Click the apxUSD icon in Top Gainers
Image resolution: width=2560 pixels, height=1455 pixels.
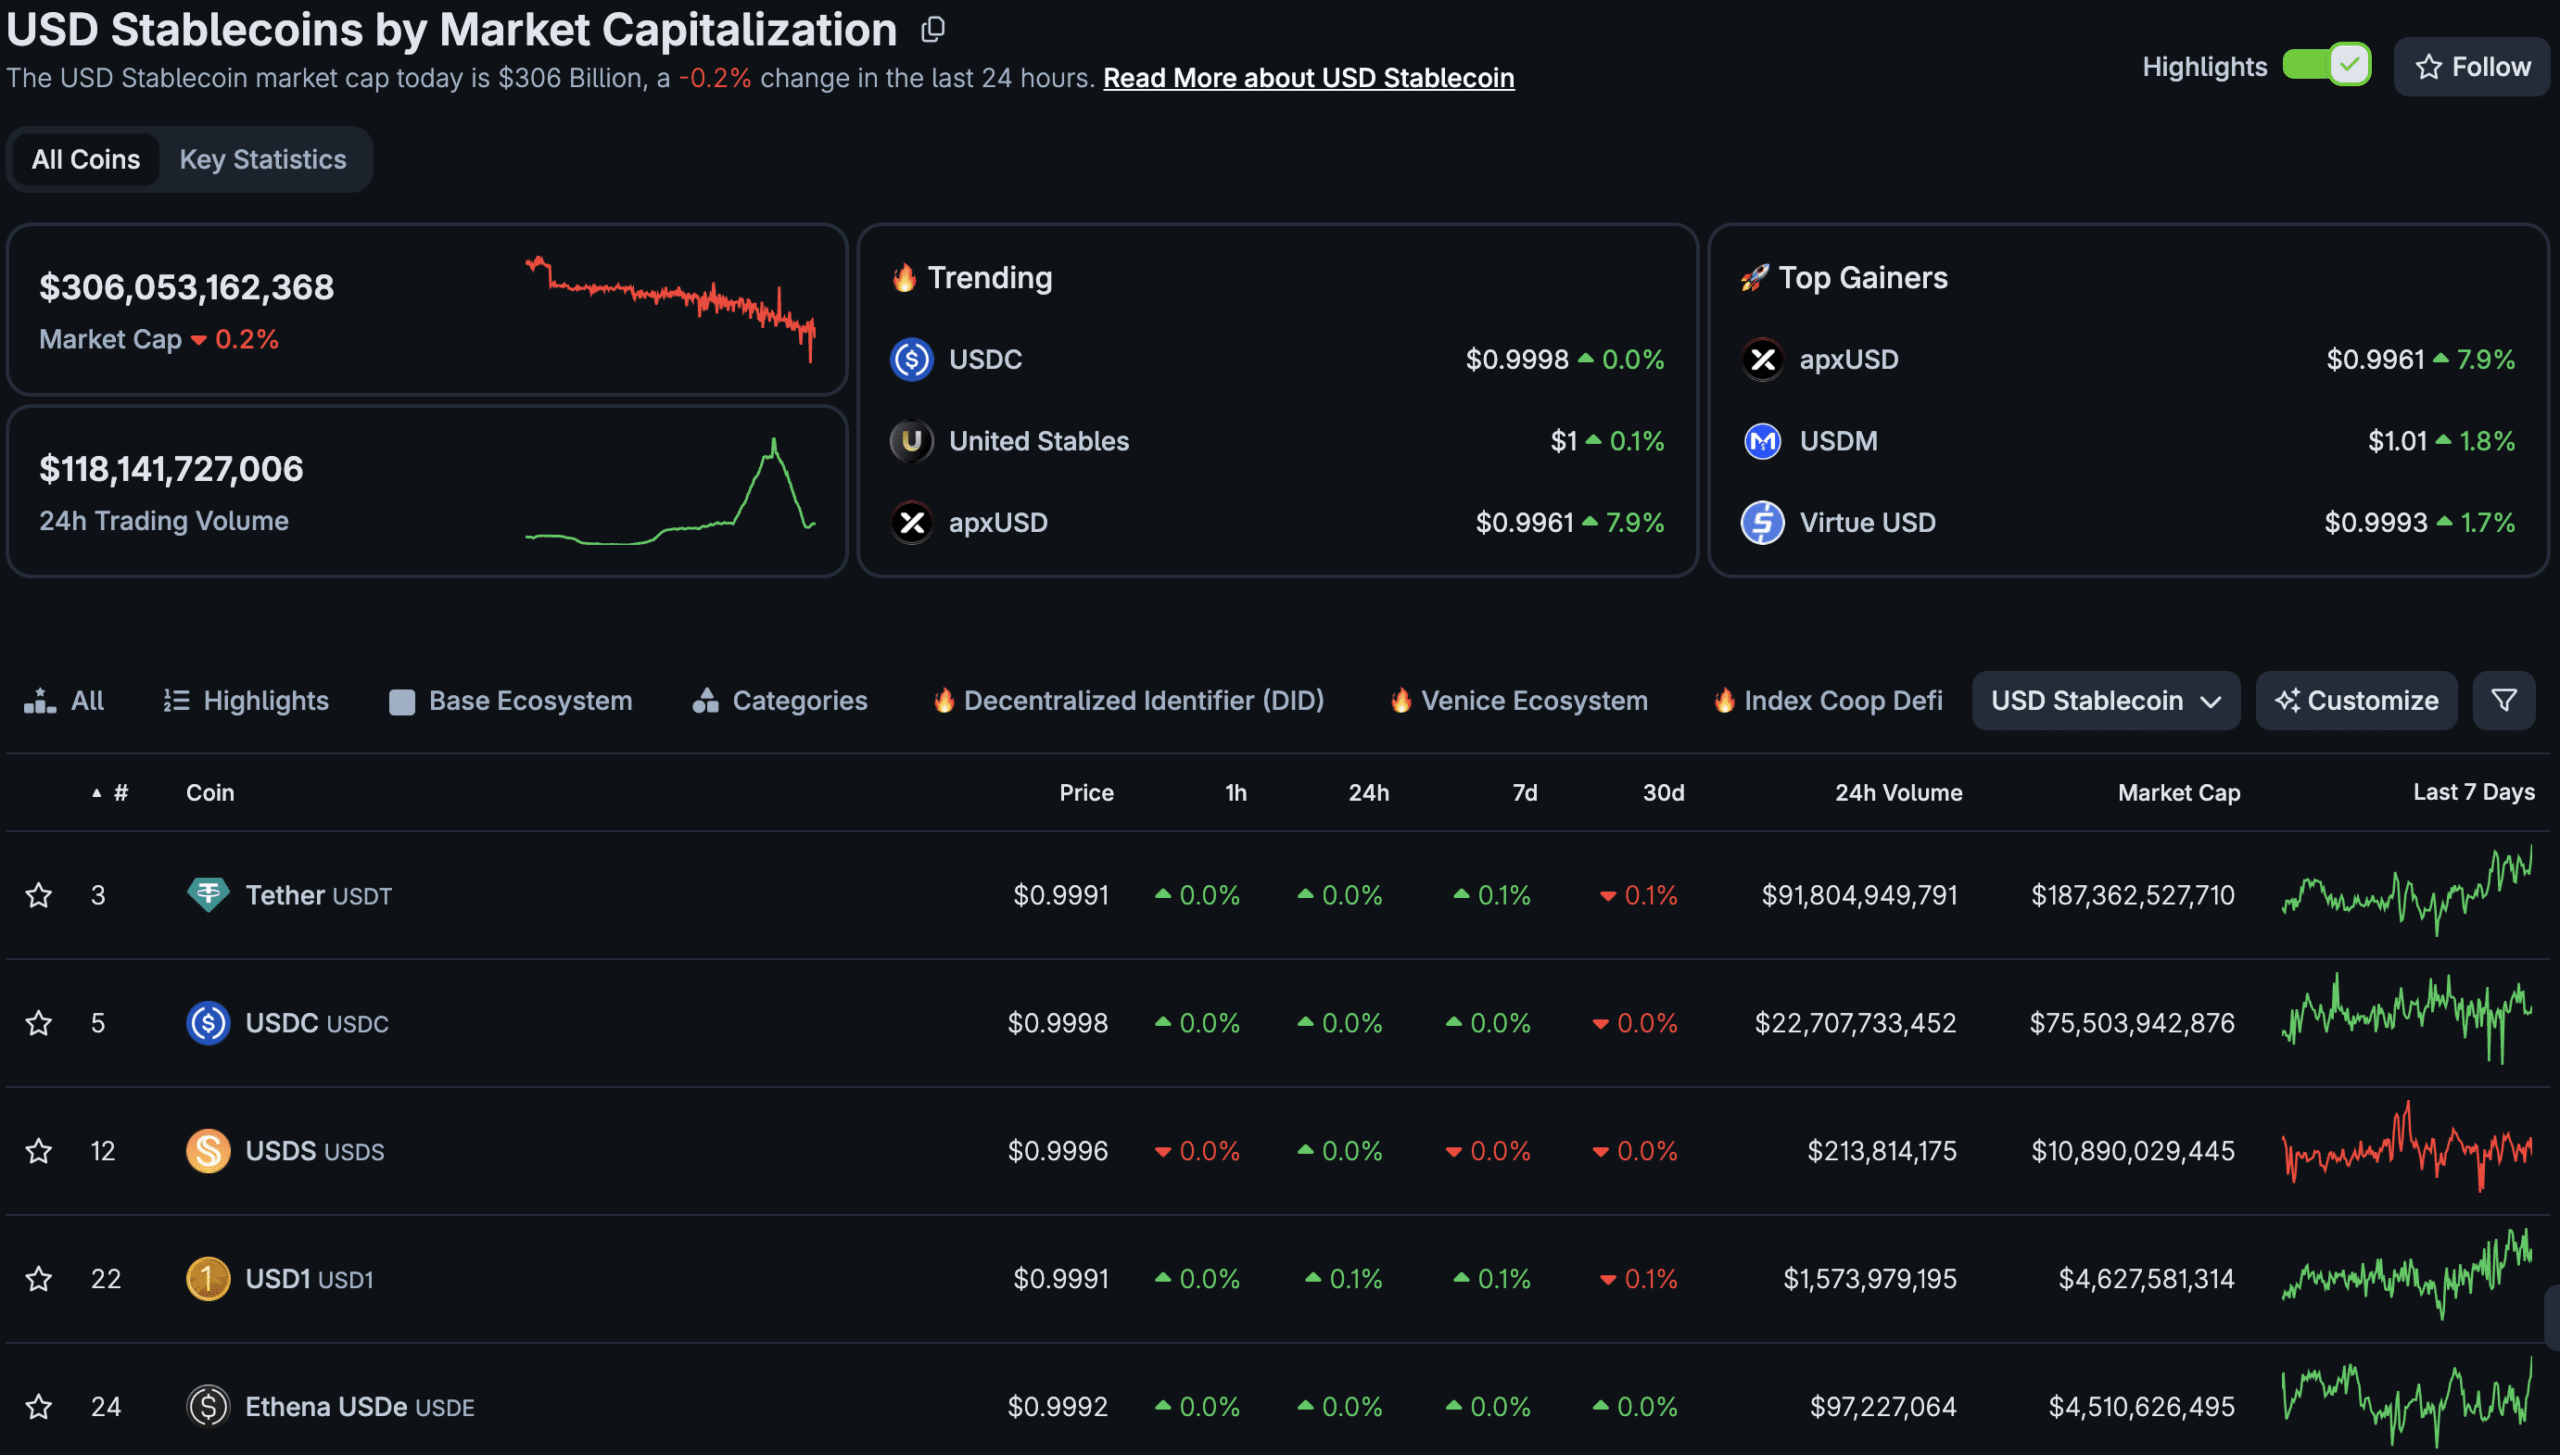[1763, 359]
